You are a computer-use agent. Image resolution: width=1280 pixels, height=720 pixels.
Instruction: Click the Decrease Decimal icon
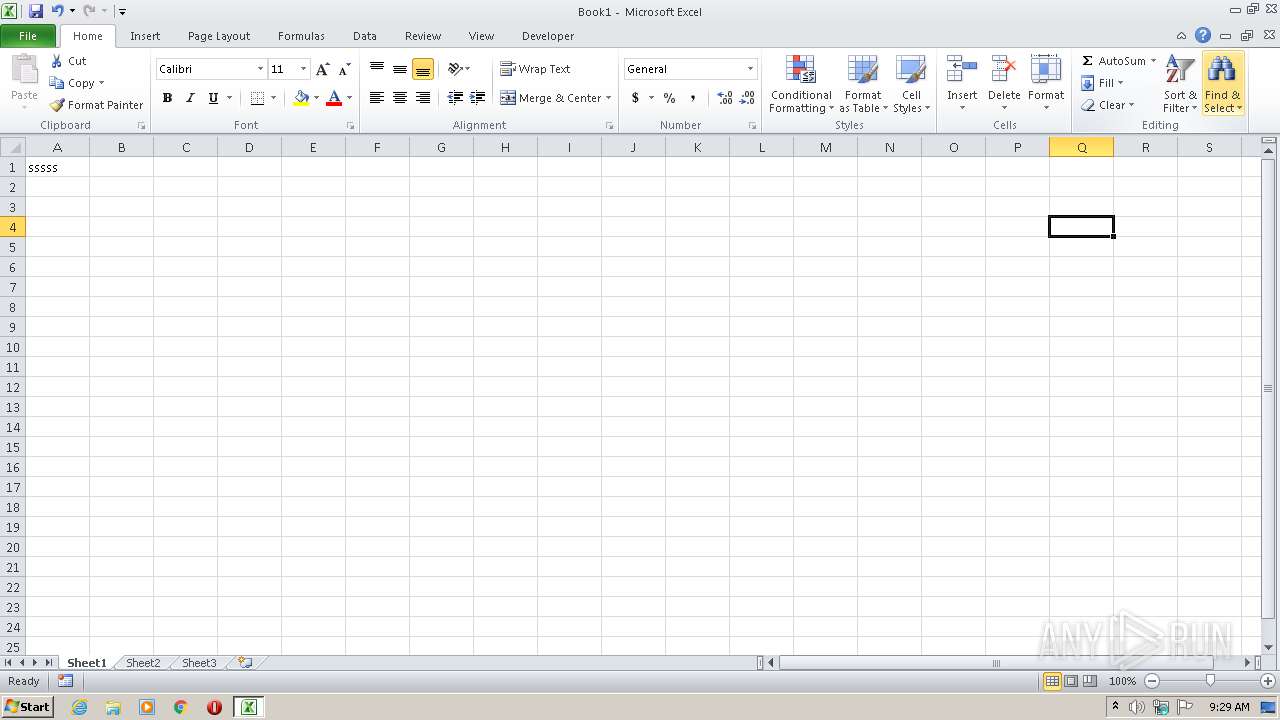748,98
